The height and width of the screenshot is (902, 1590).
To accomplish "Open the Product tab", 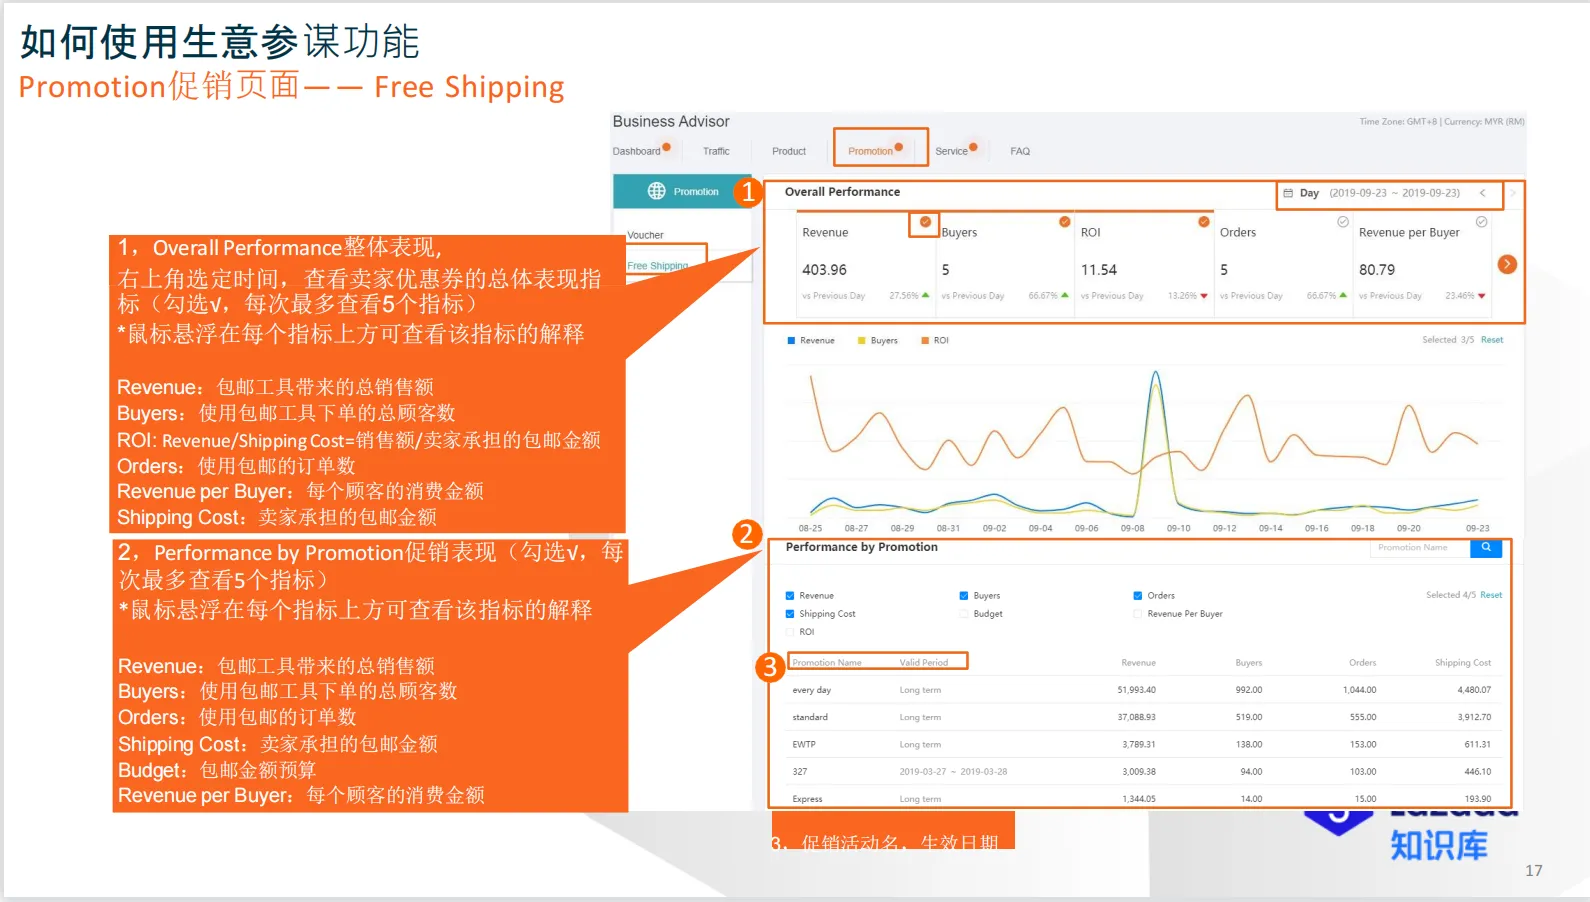I will pos(789,152).
